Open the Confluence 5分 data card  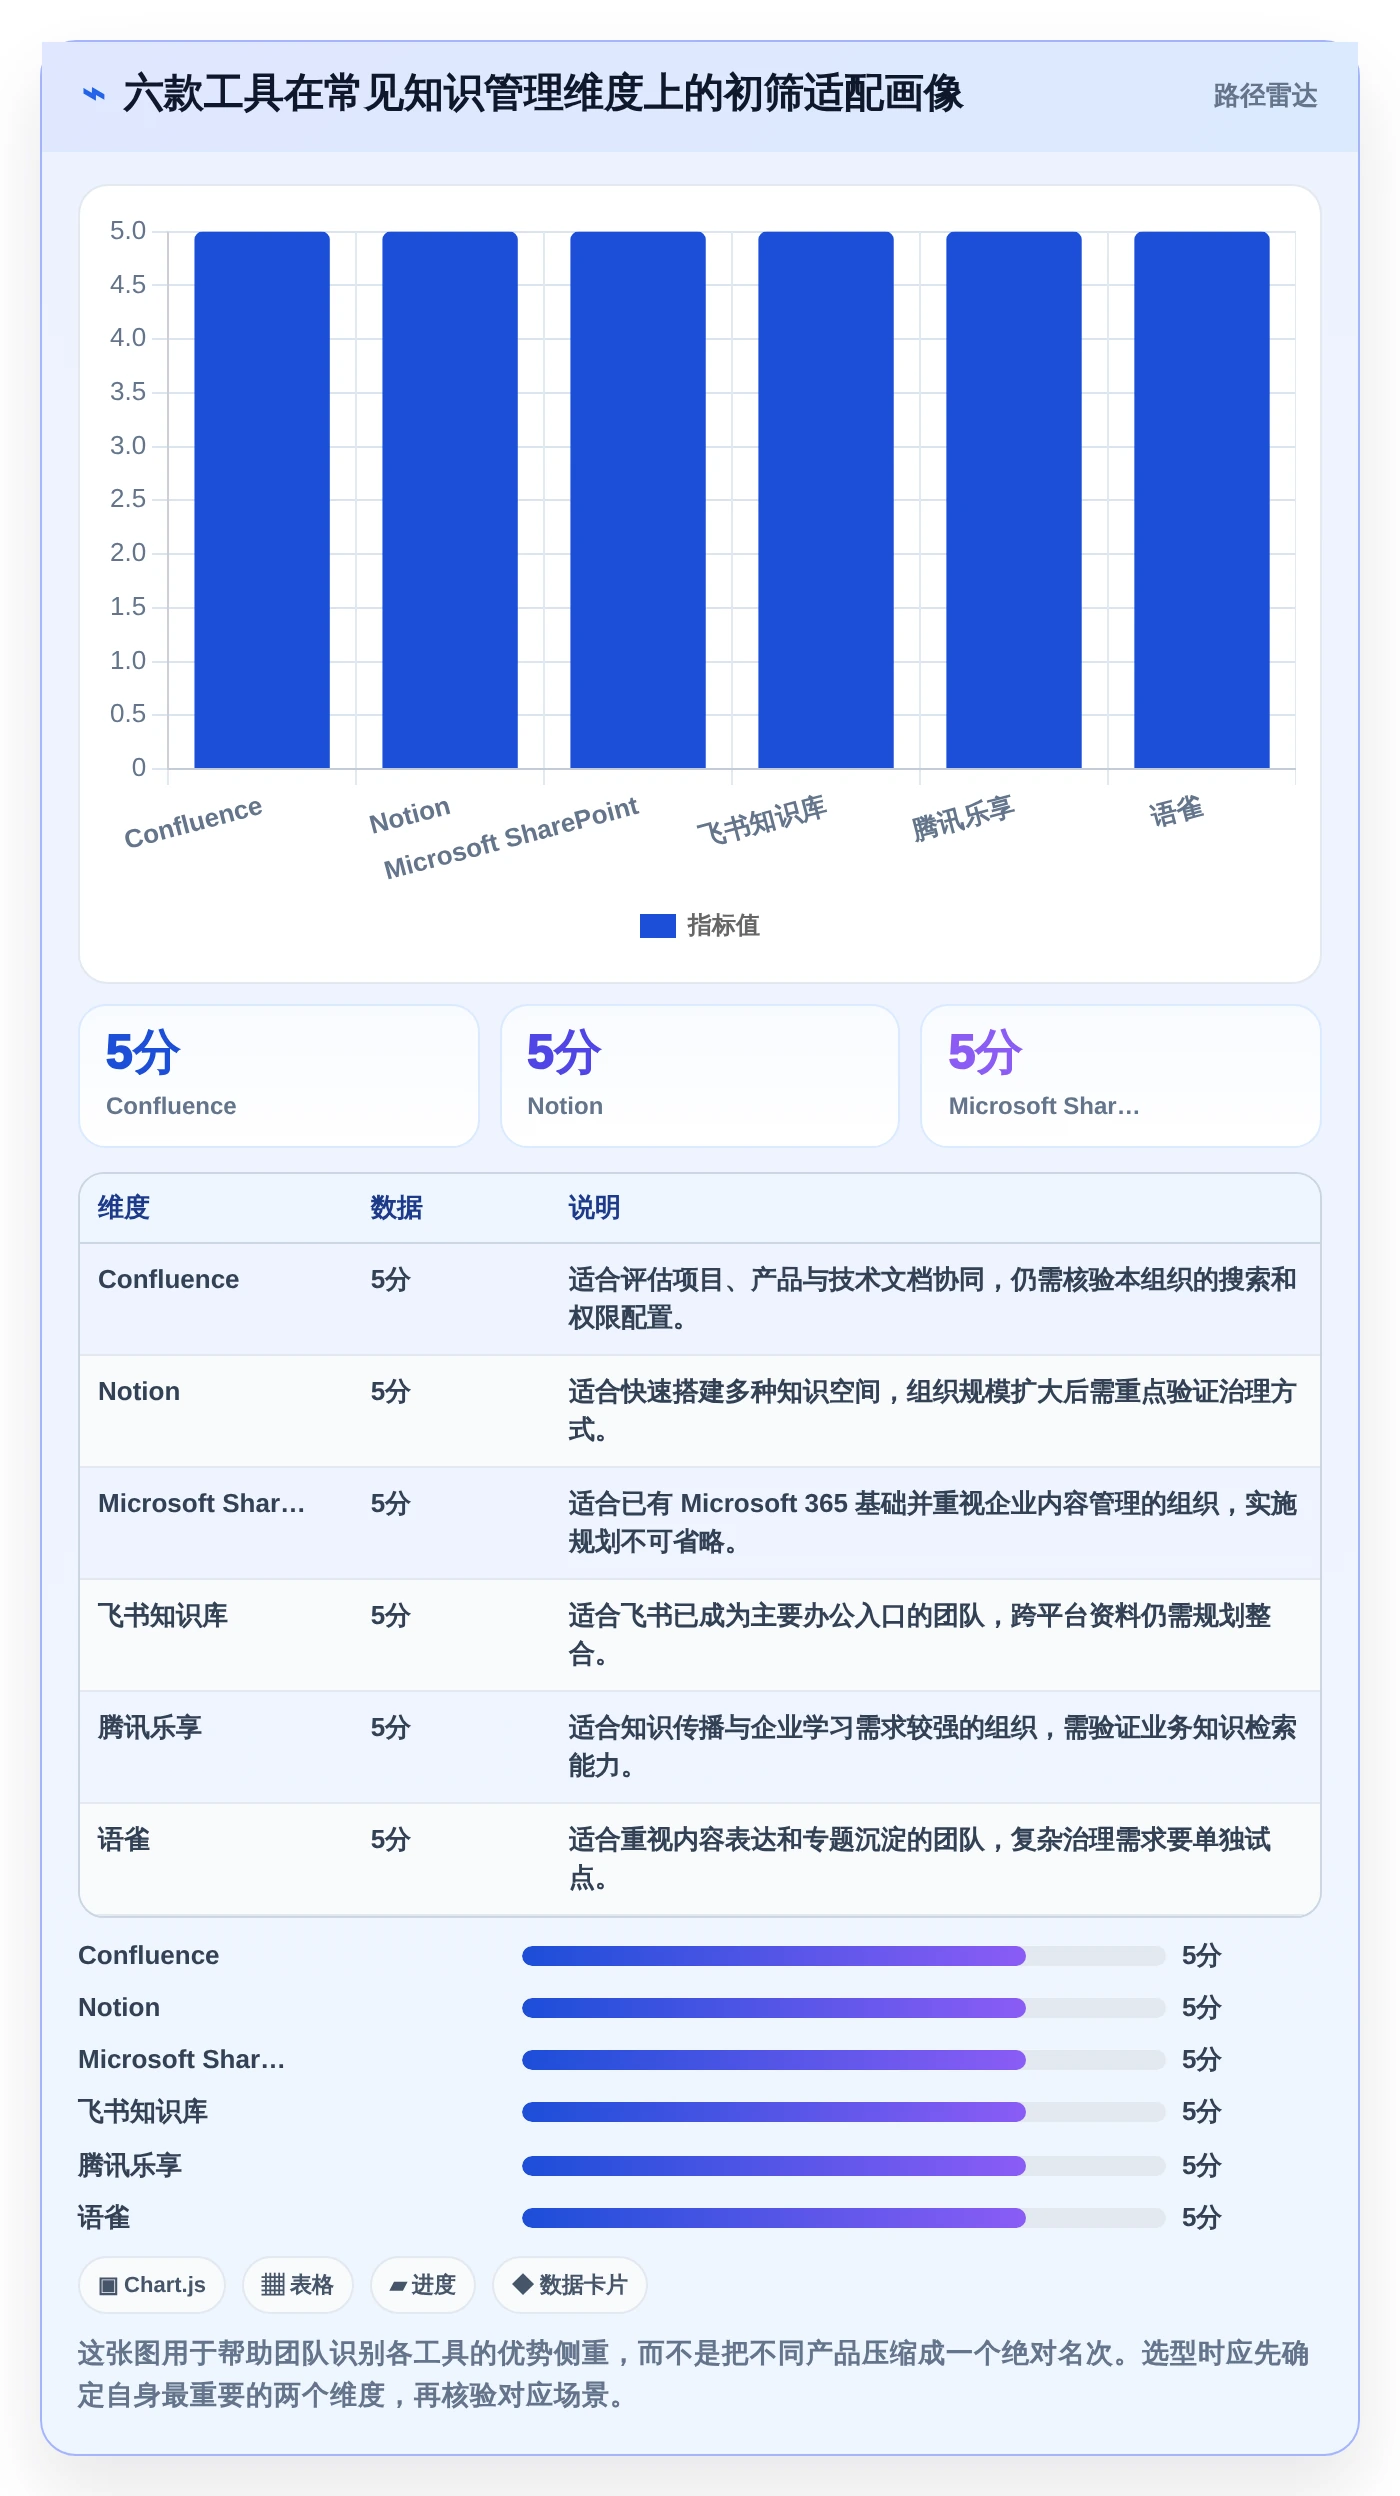click(279, 1076)
